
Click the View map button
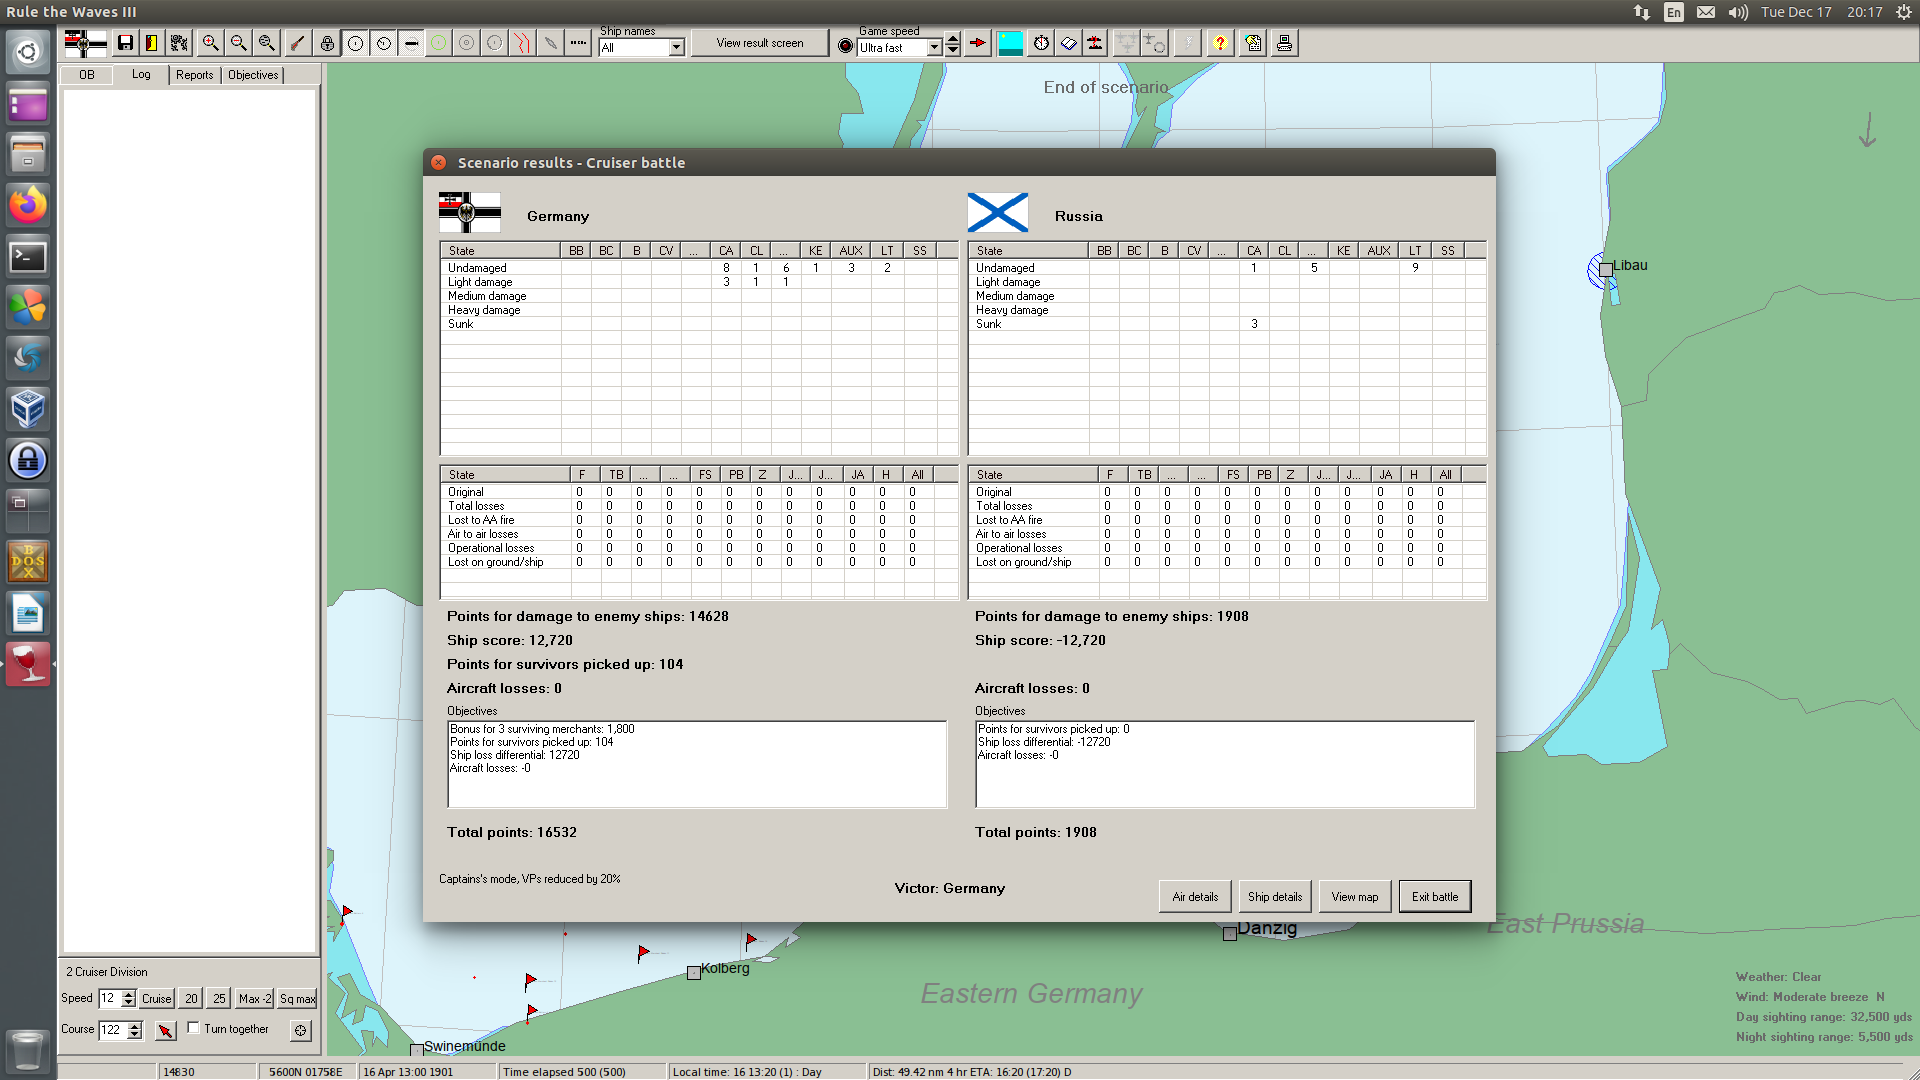(x=1355, y=897)
